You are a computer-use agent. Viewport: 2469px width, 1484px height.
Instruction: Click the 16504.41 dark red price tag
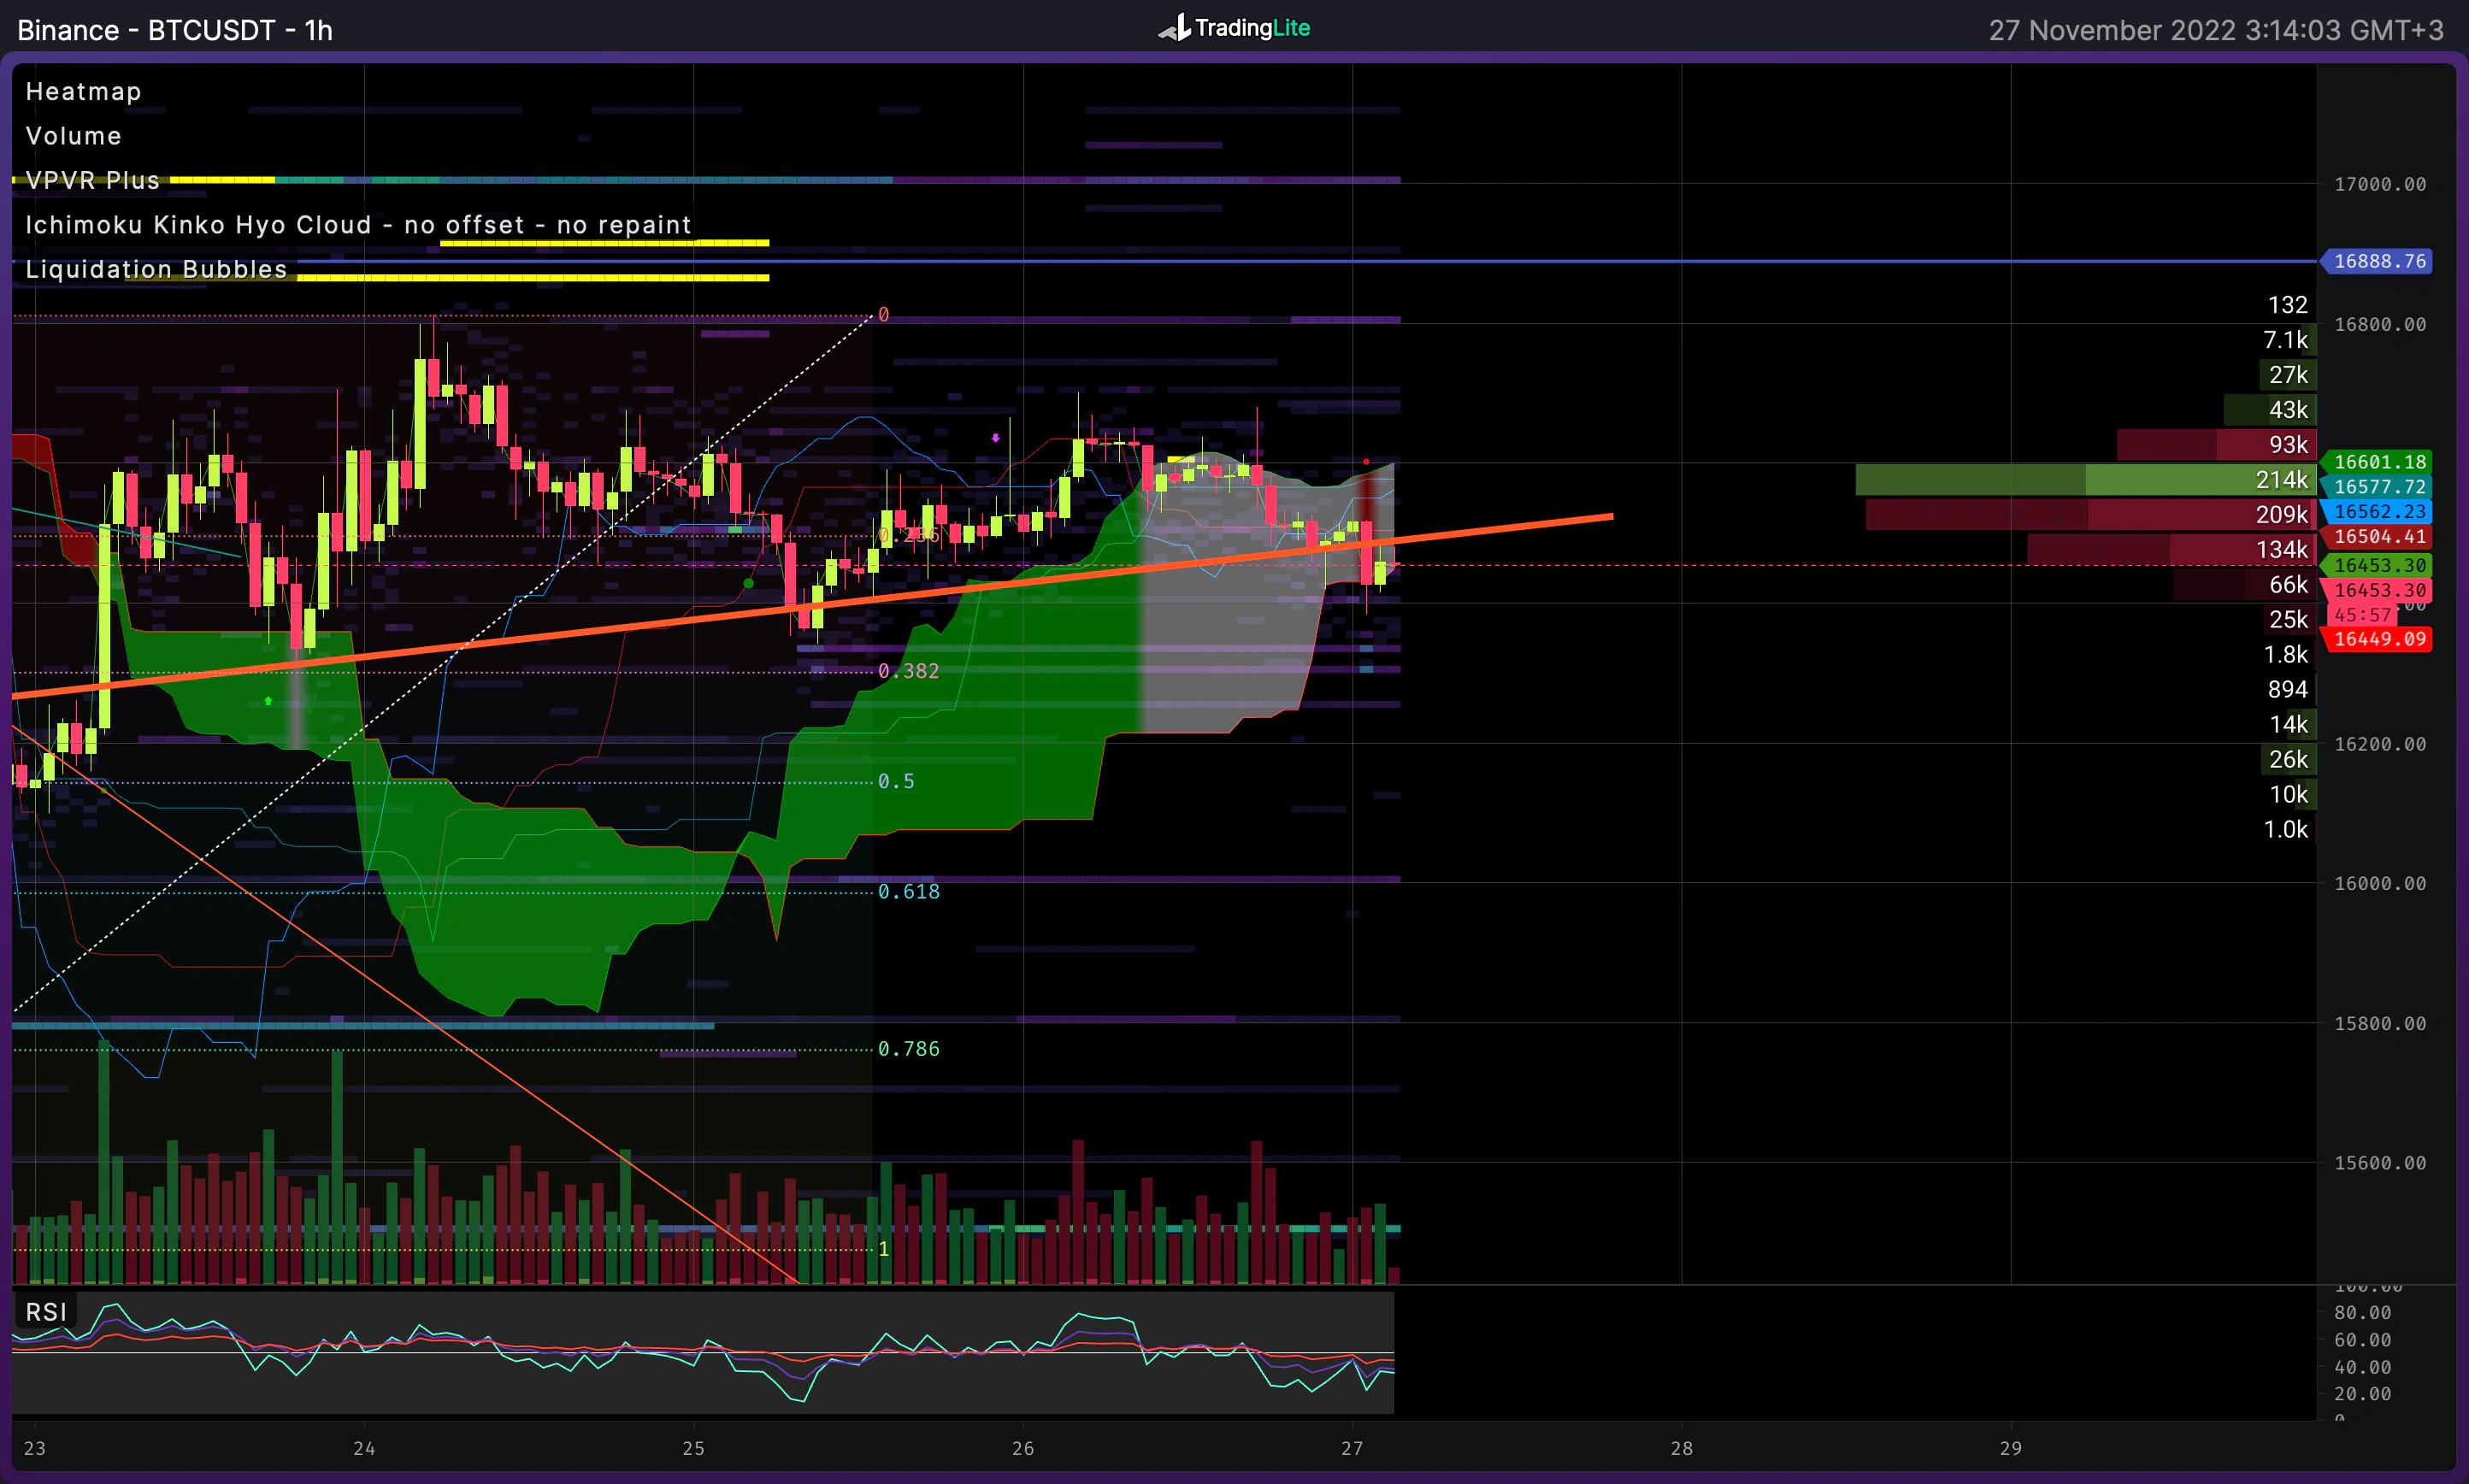(x=2376, y=537)
